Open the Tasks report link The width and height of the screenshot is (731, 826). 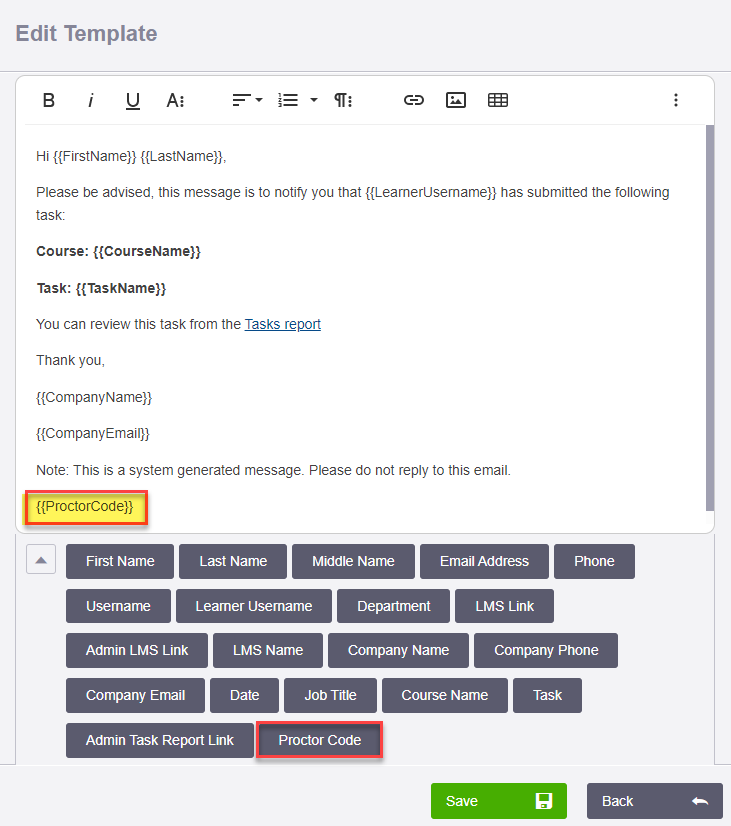pyautogui.click(x=283, y=324)
